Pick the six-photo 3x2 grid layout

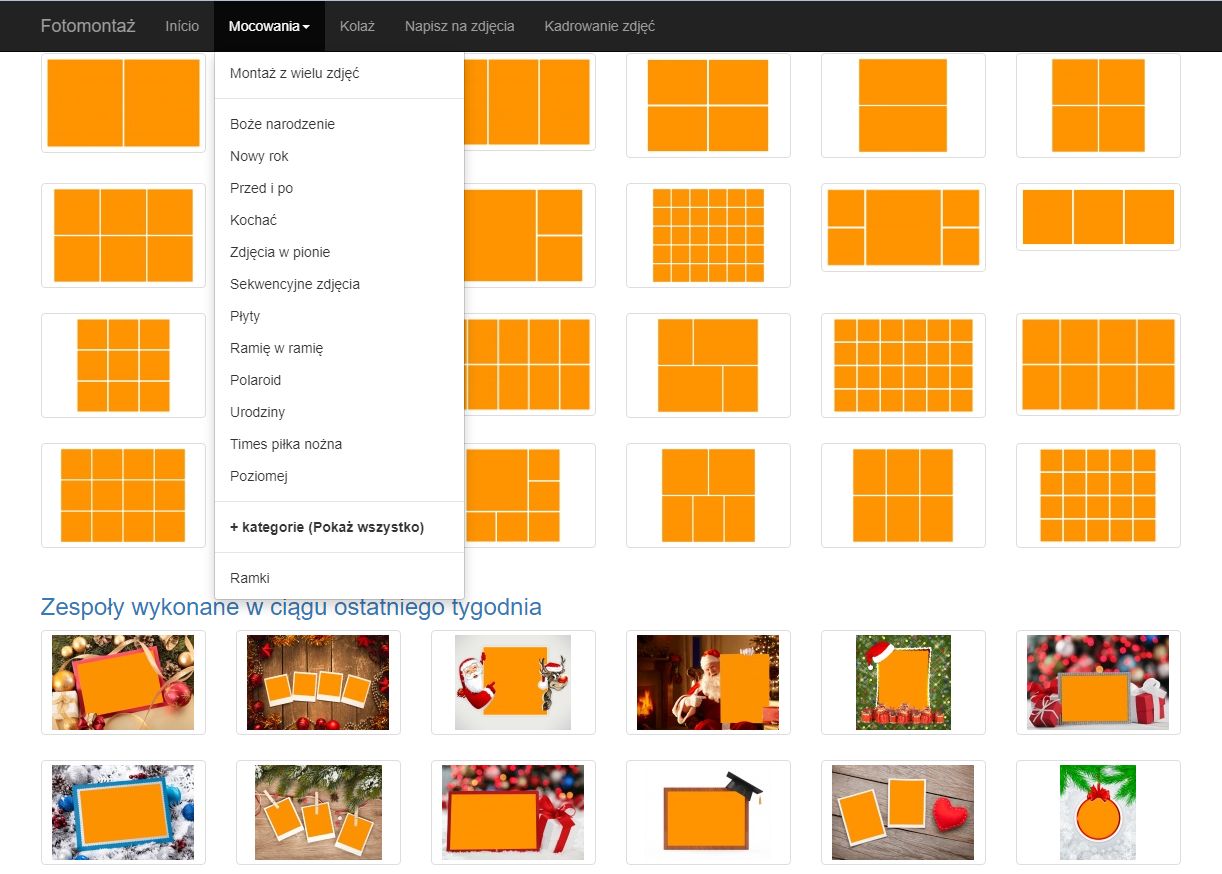(x=123, y=235)
